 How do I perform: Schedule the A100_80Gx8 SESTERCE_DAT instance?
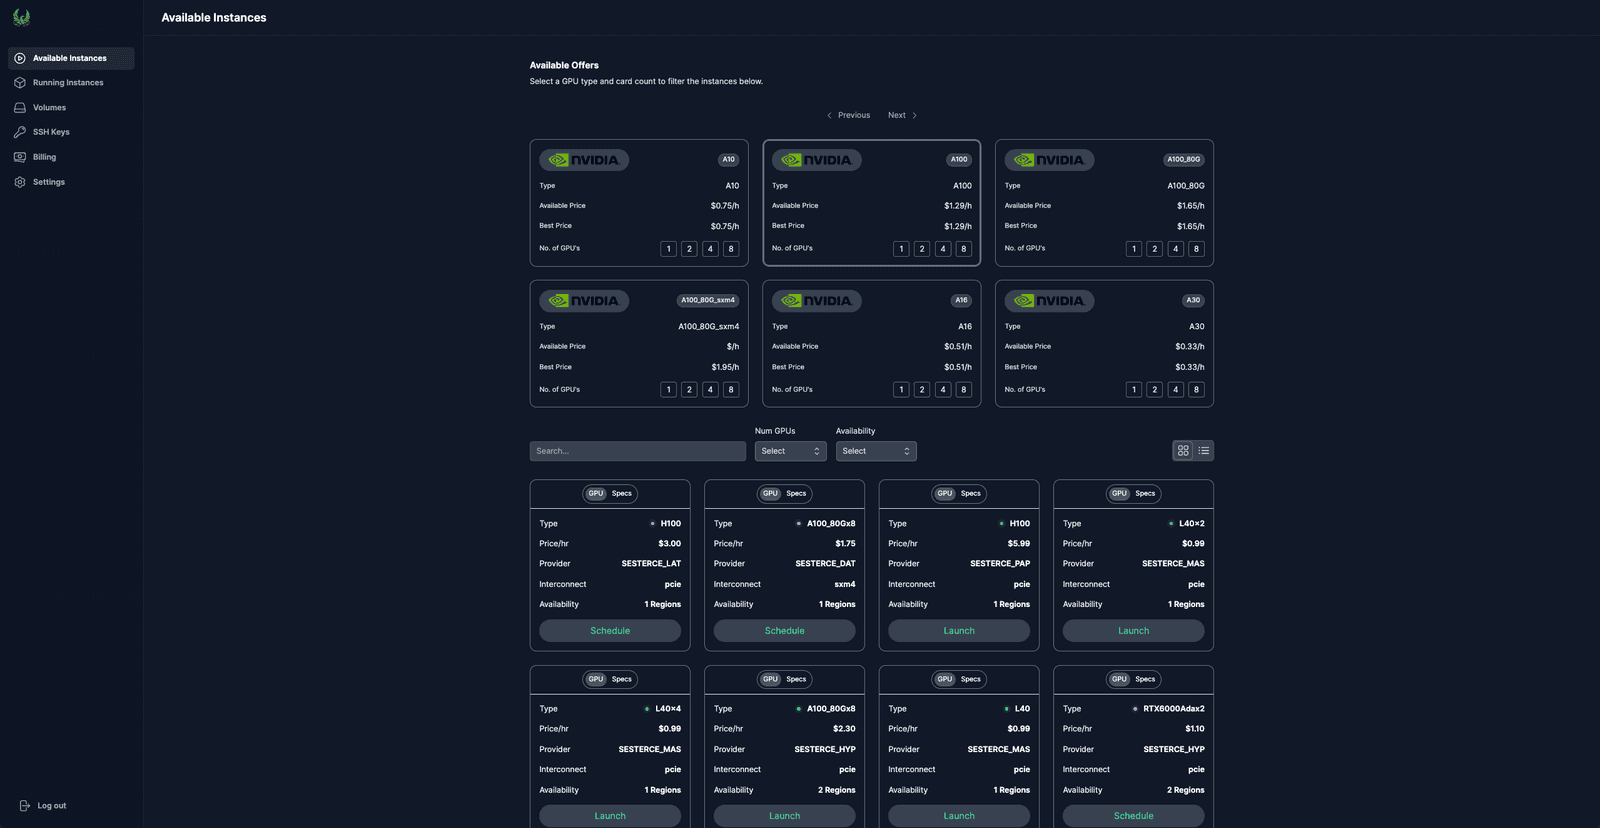coord(785,631)
